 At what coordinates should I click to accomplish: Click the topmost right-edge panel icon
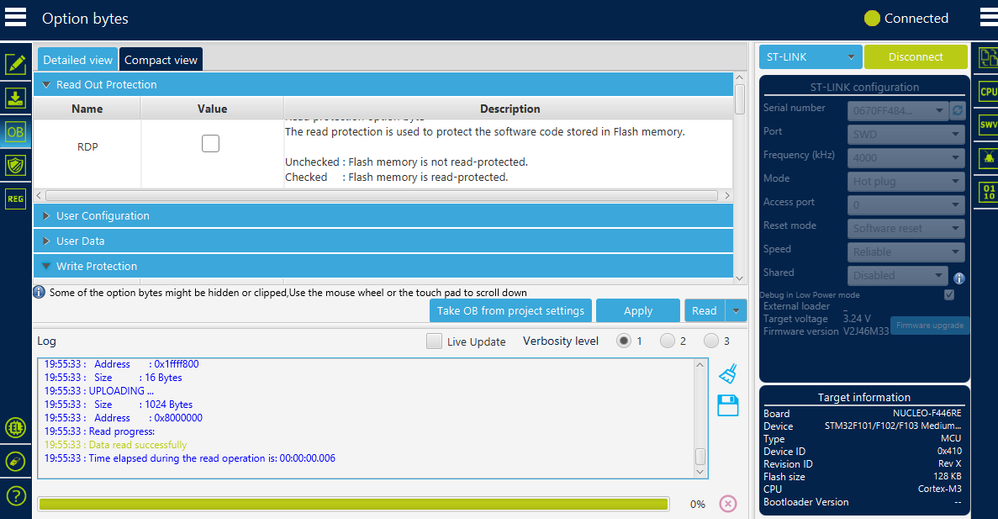pos(988,57)
